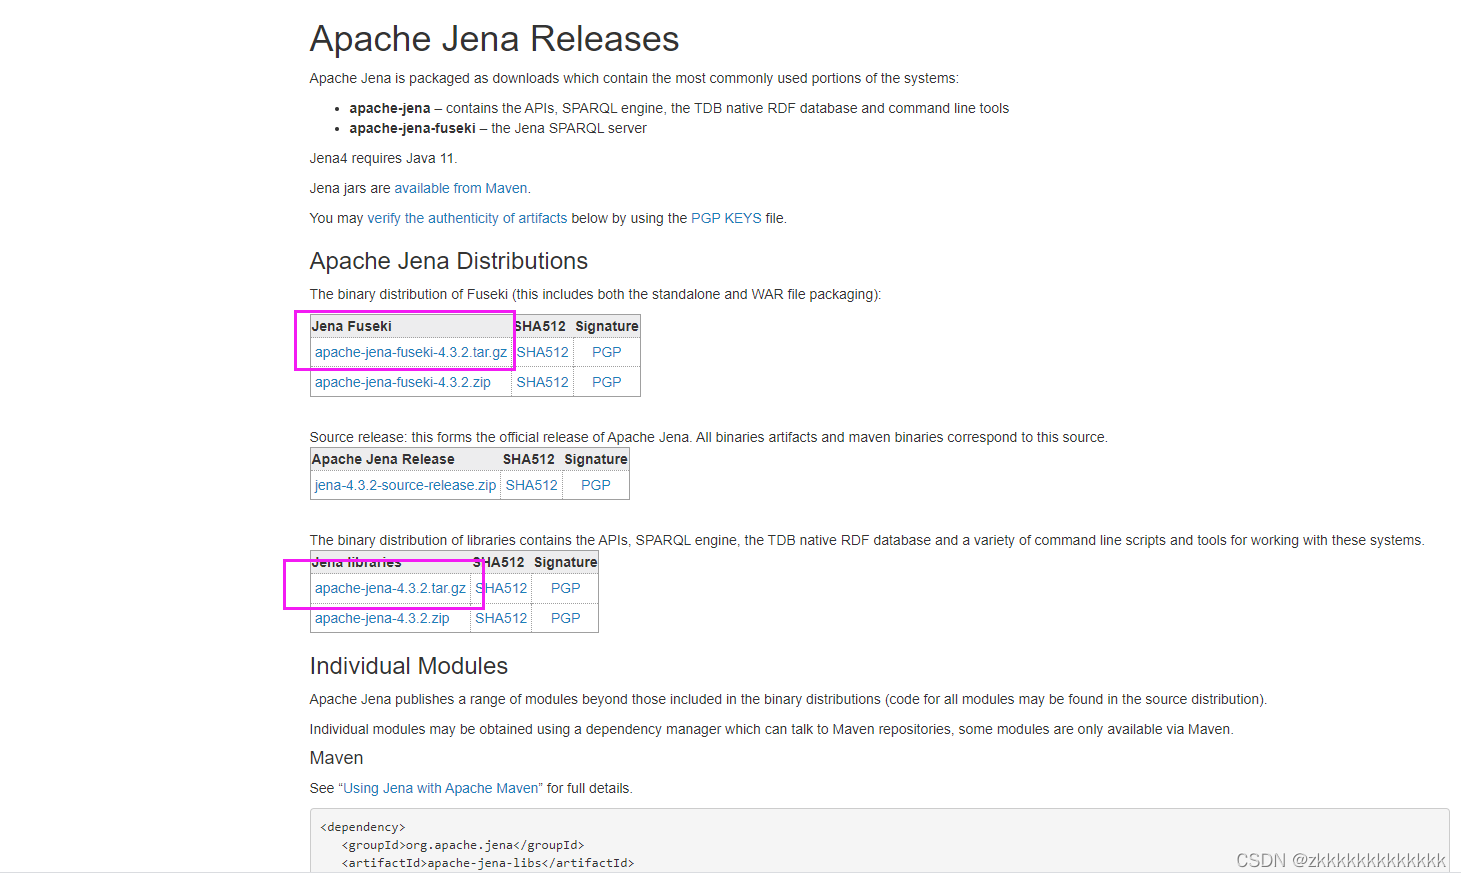Open SHA512 for fuseki tar.gz
Screen dimensions: 1461x877
click(542, 352)
